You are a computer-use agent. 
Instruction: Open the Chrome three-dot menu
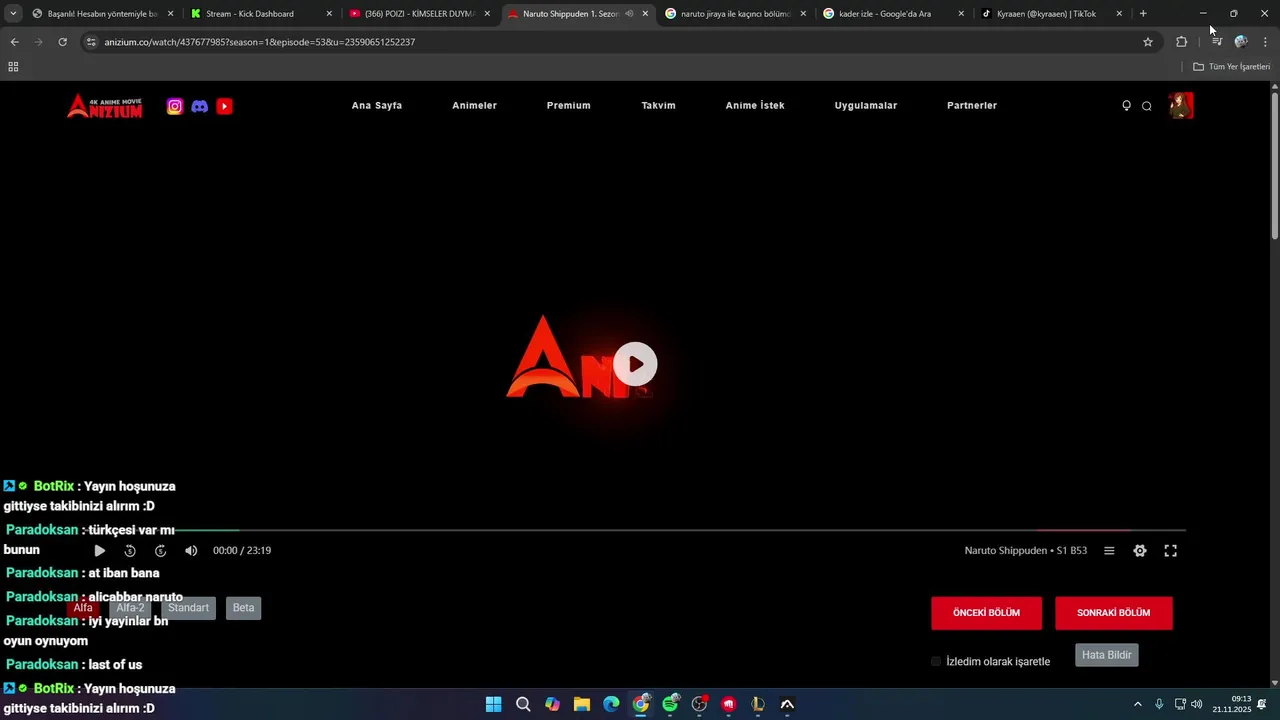1266,42
